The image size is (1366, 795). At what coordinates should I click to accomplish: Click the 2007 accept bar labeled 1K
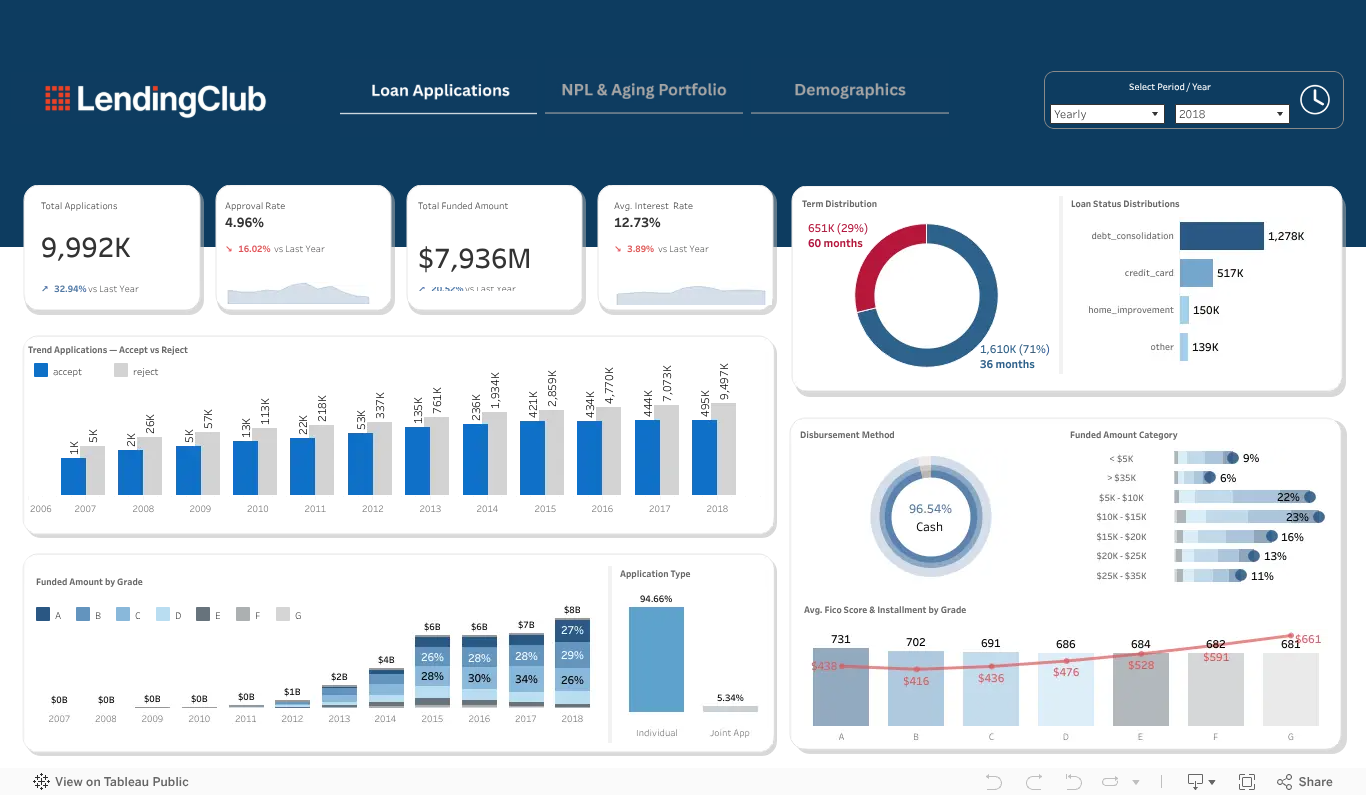click(x=73, y=476)
